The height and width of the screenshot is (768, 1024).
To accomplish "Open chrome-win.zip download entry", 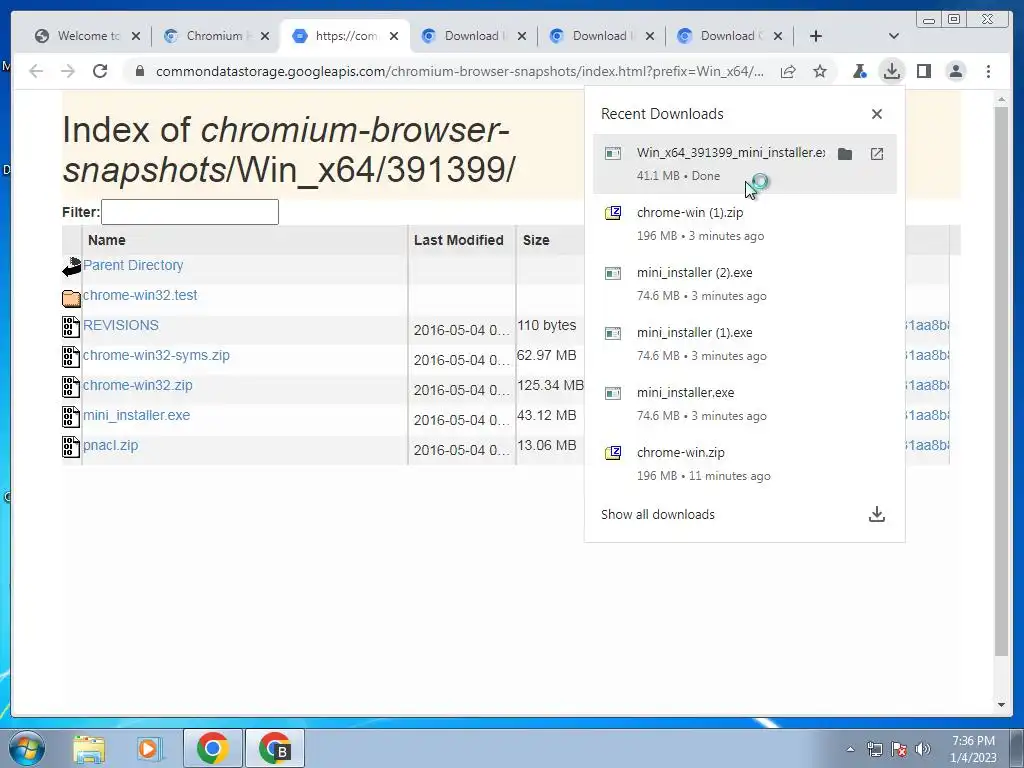I will pyautogui.click(x=744, y=464).
